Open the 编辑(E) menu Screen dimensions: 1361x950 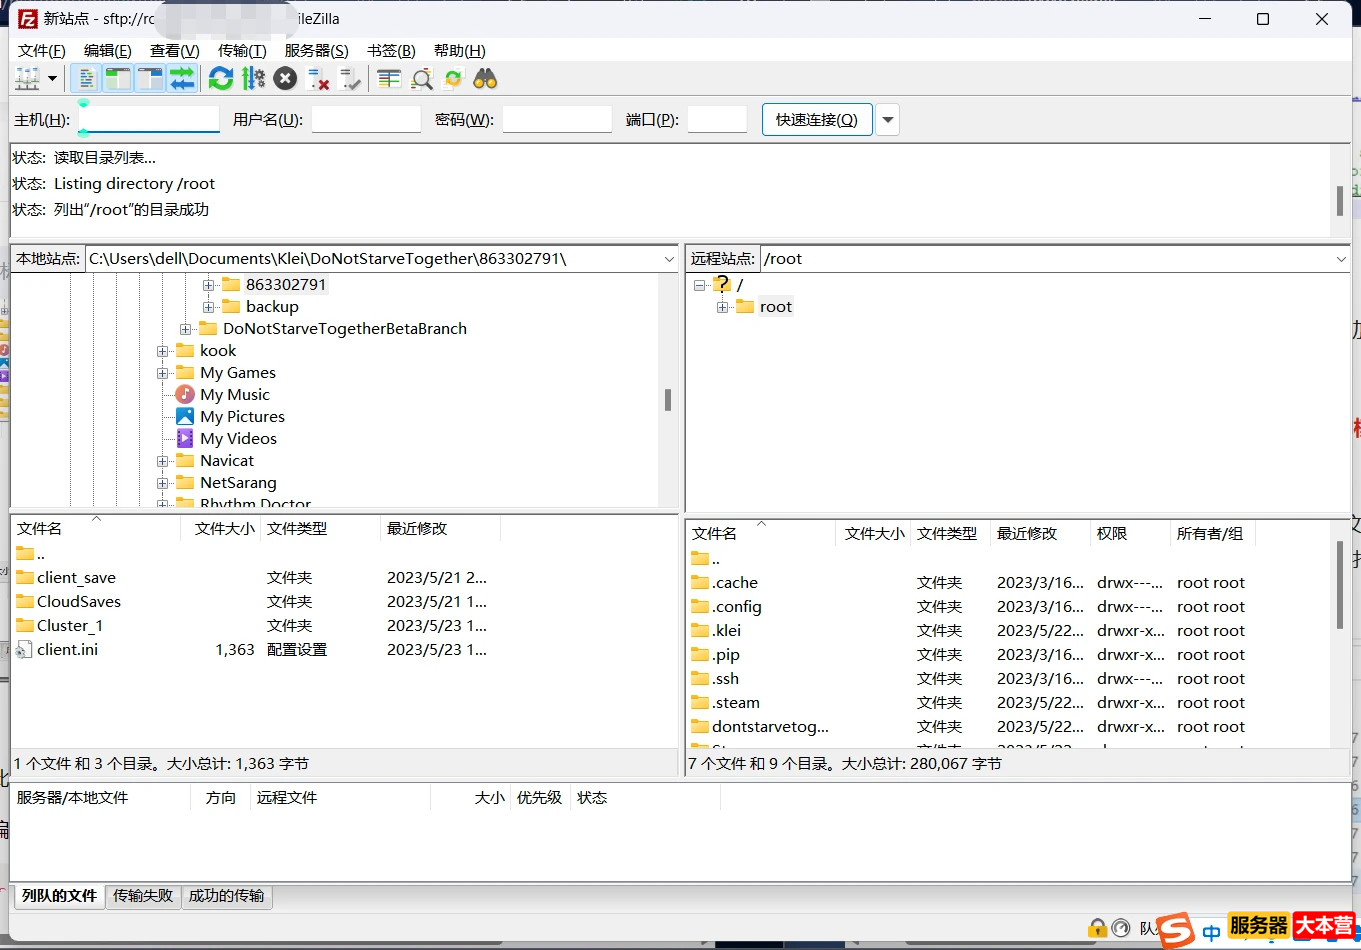pyautogui.click(x=107, y=50)
